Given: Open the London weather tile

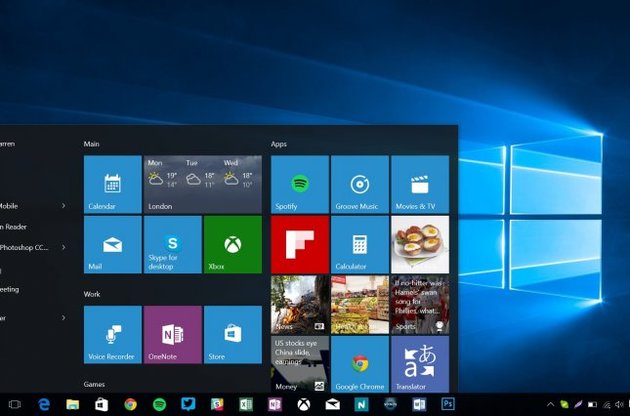Looking at the screenshot, I should [202, 184].
